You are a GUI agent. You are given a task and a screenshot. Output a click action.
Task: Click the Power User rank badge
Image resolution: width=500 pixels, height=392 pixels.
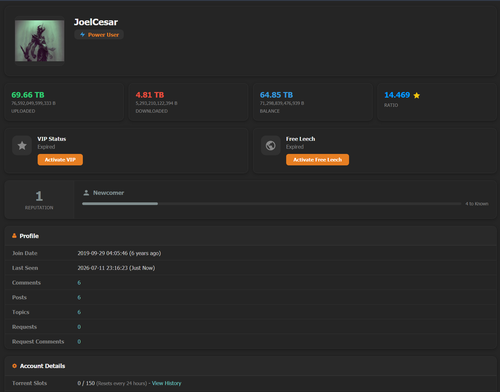coord(99,34)
